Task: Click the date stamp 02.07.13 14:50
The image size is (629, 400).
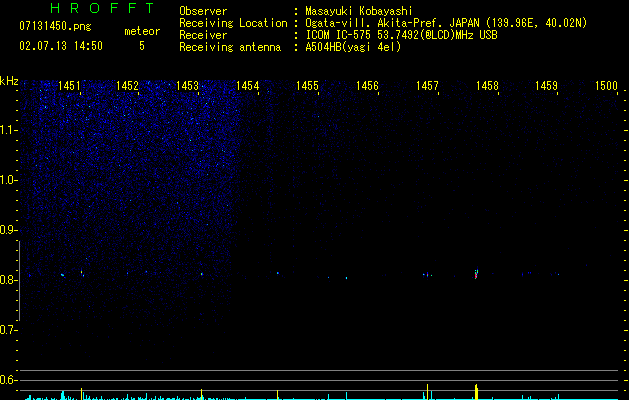Action: pyautogui.click(x=61, y=46)
